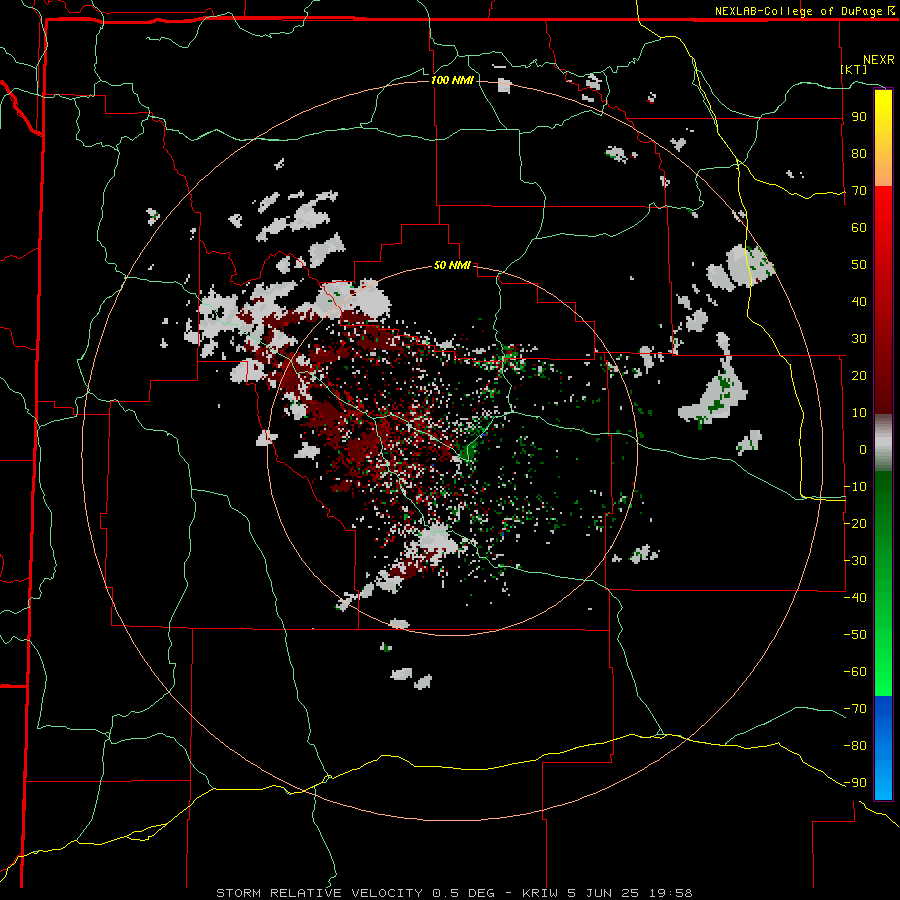Pick the green segment of the color bar
This screenshot has width=900, height=900.
(883, 584)
